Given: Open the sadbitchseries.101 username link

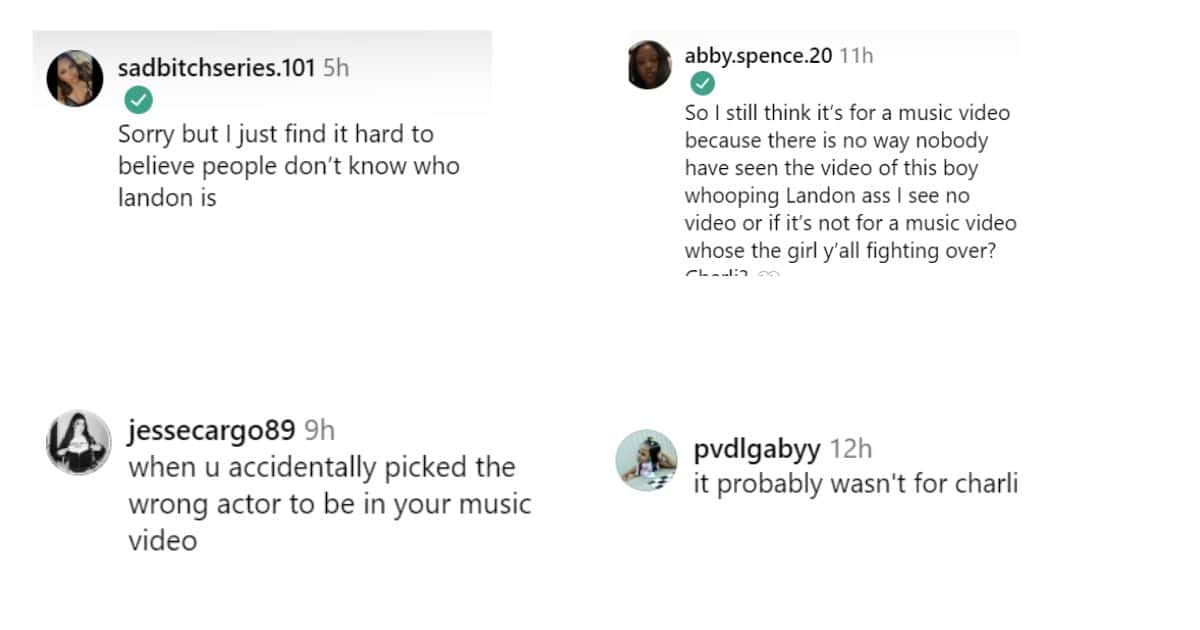Looking at the screenshot, I should coord(216,69).
